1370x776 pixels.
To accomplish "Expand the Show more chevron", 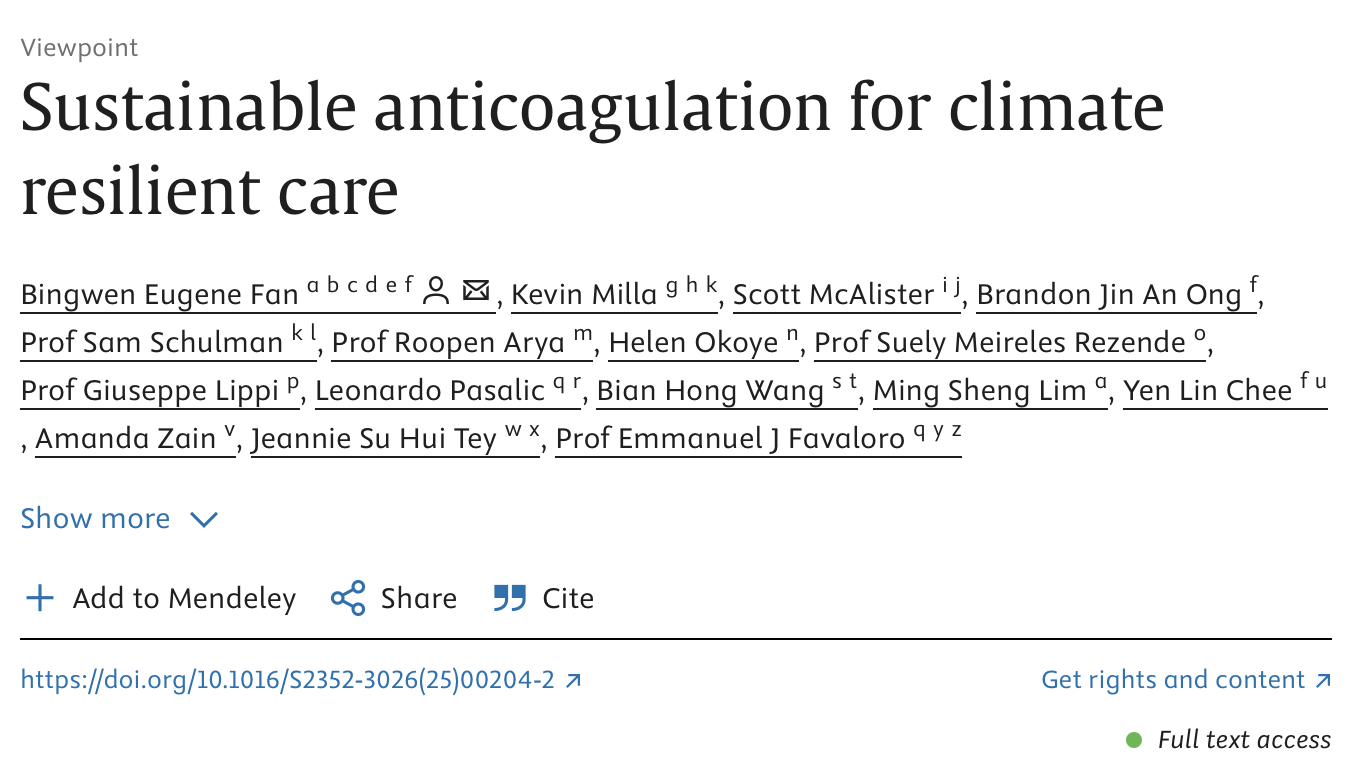I will [x=204, y=520].
